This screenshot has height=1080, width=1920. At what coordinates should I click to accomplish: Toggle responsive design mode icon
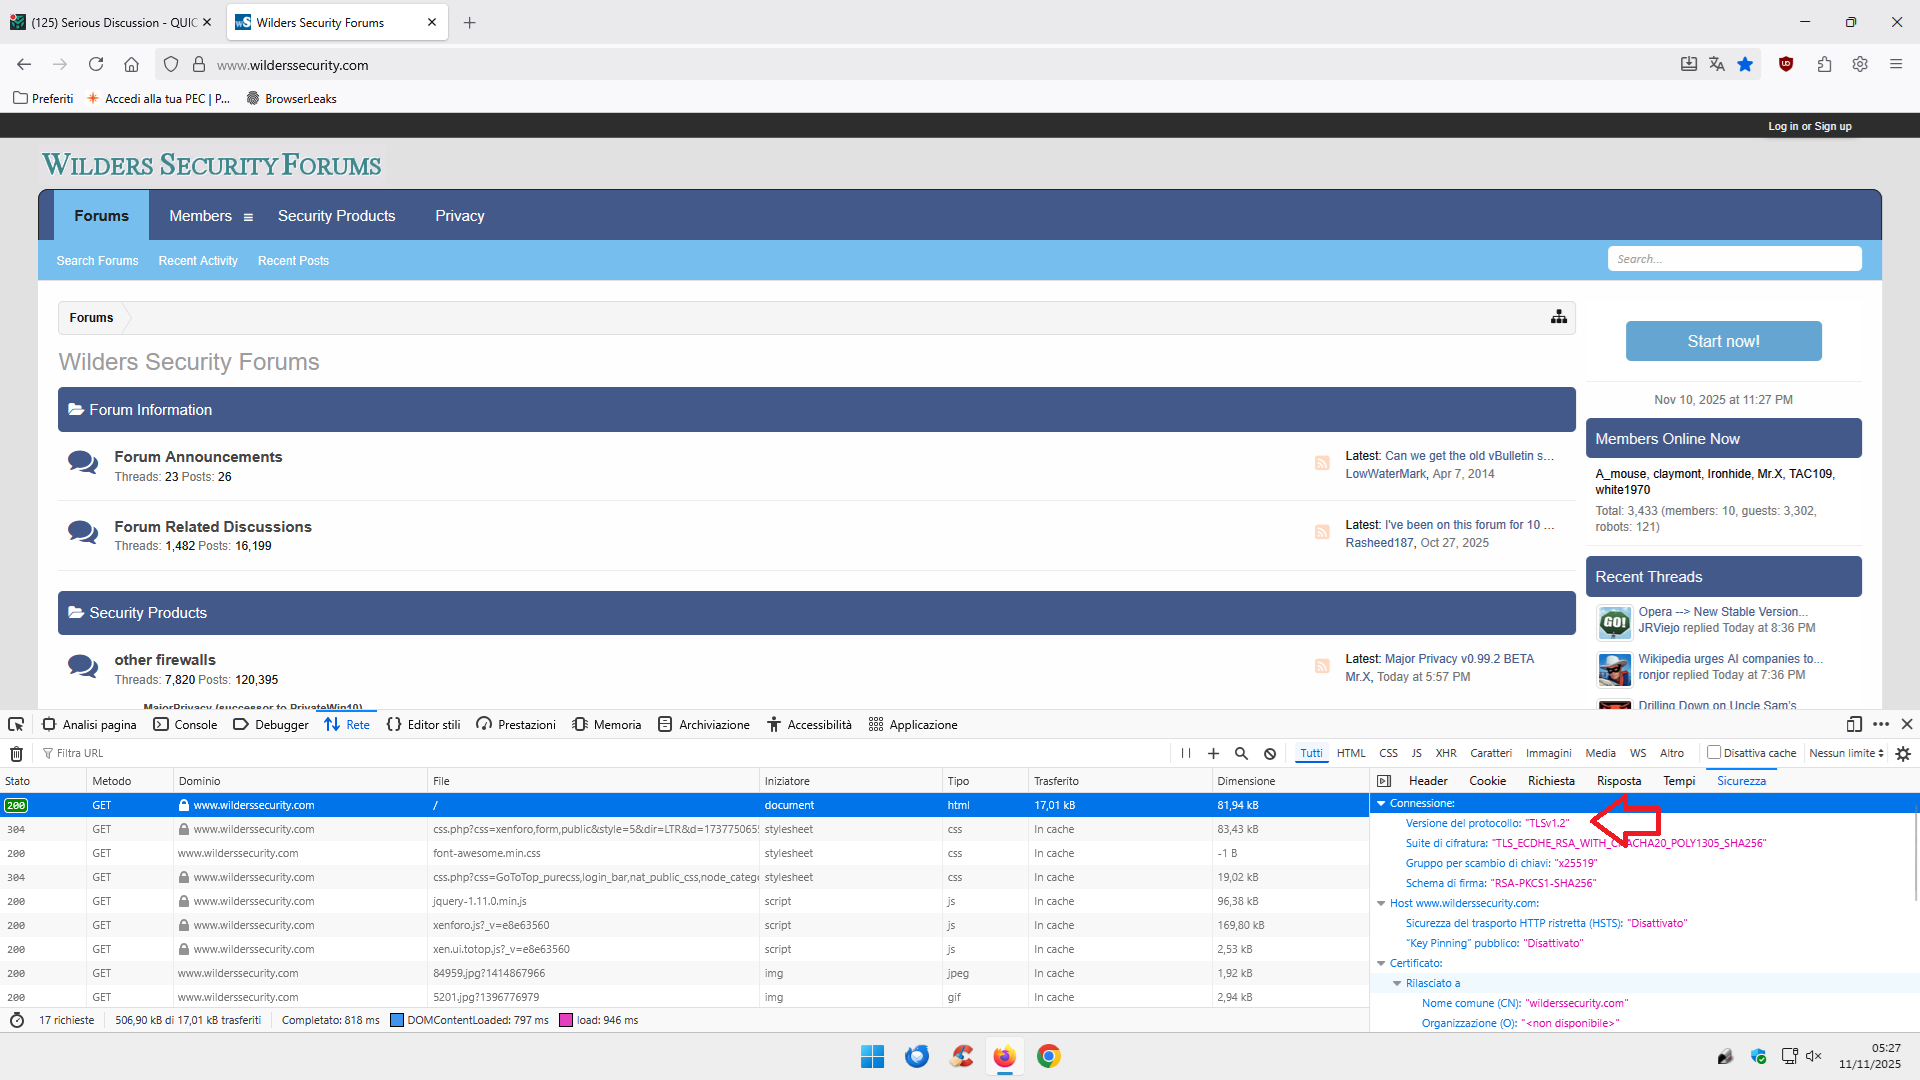coord(1853,725)
